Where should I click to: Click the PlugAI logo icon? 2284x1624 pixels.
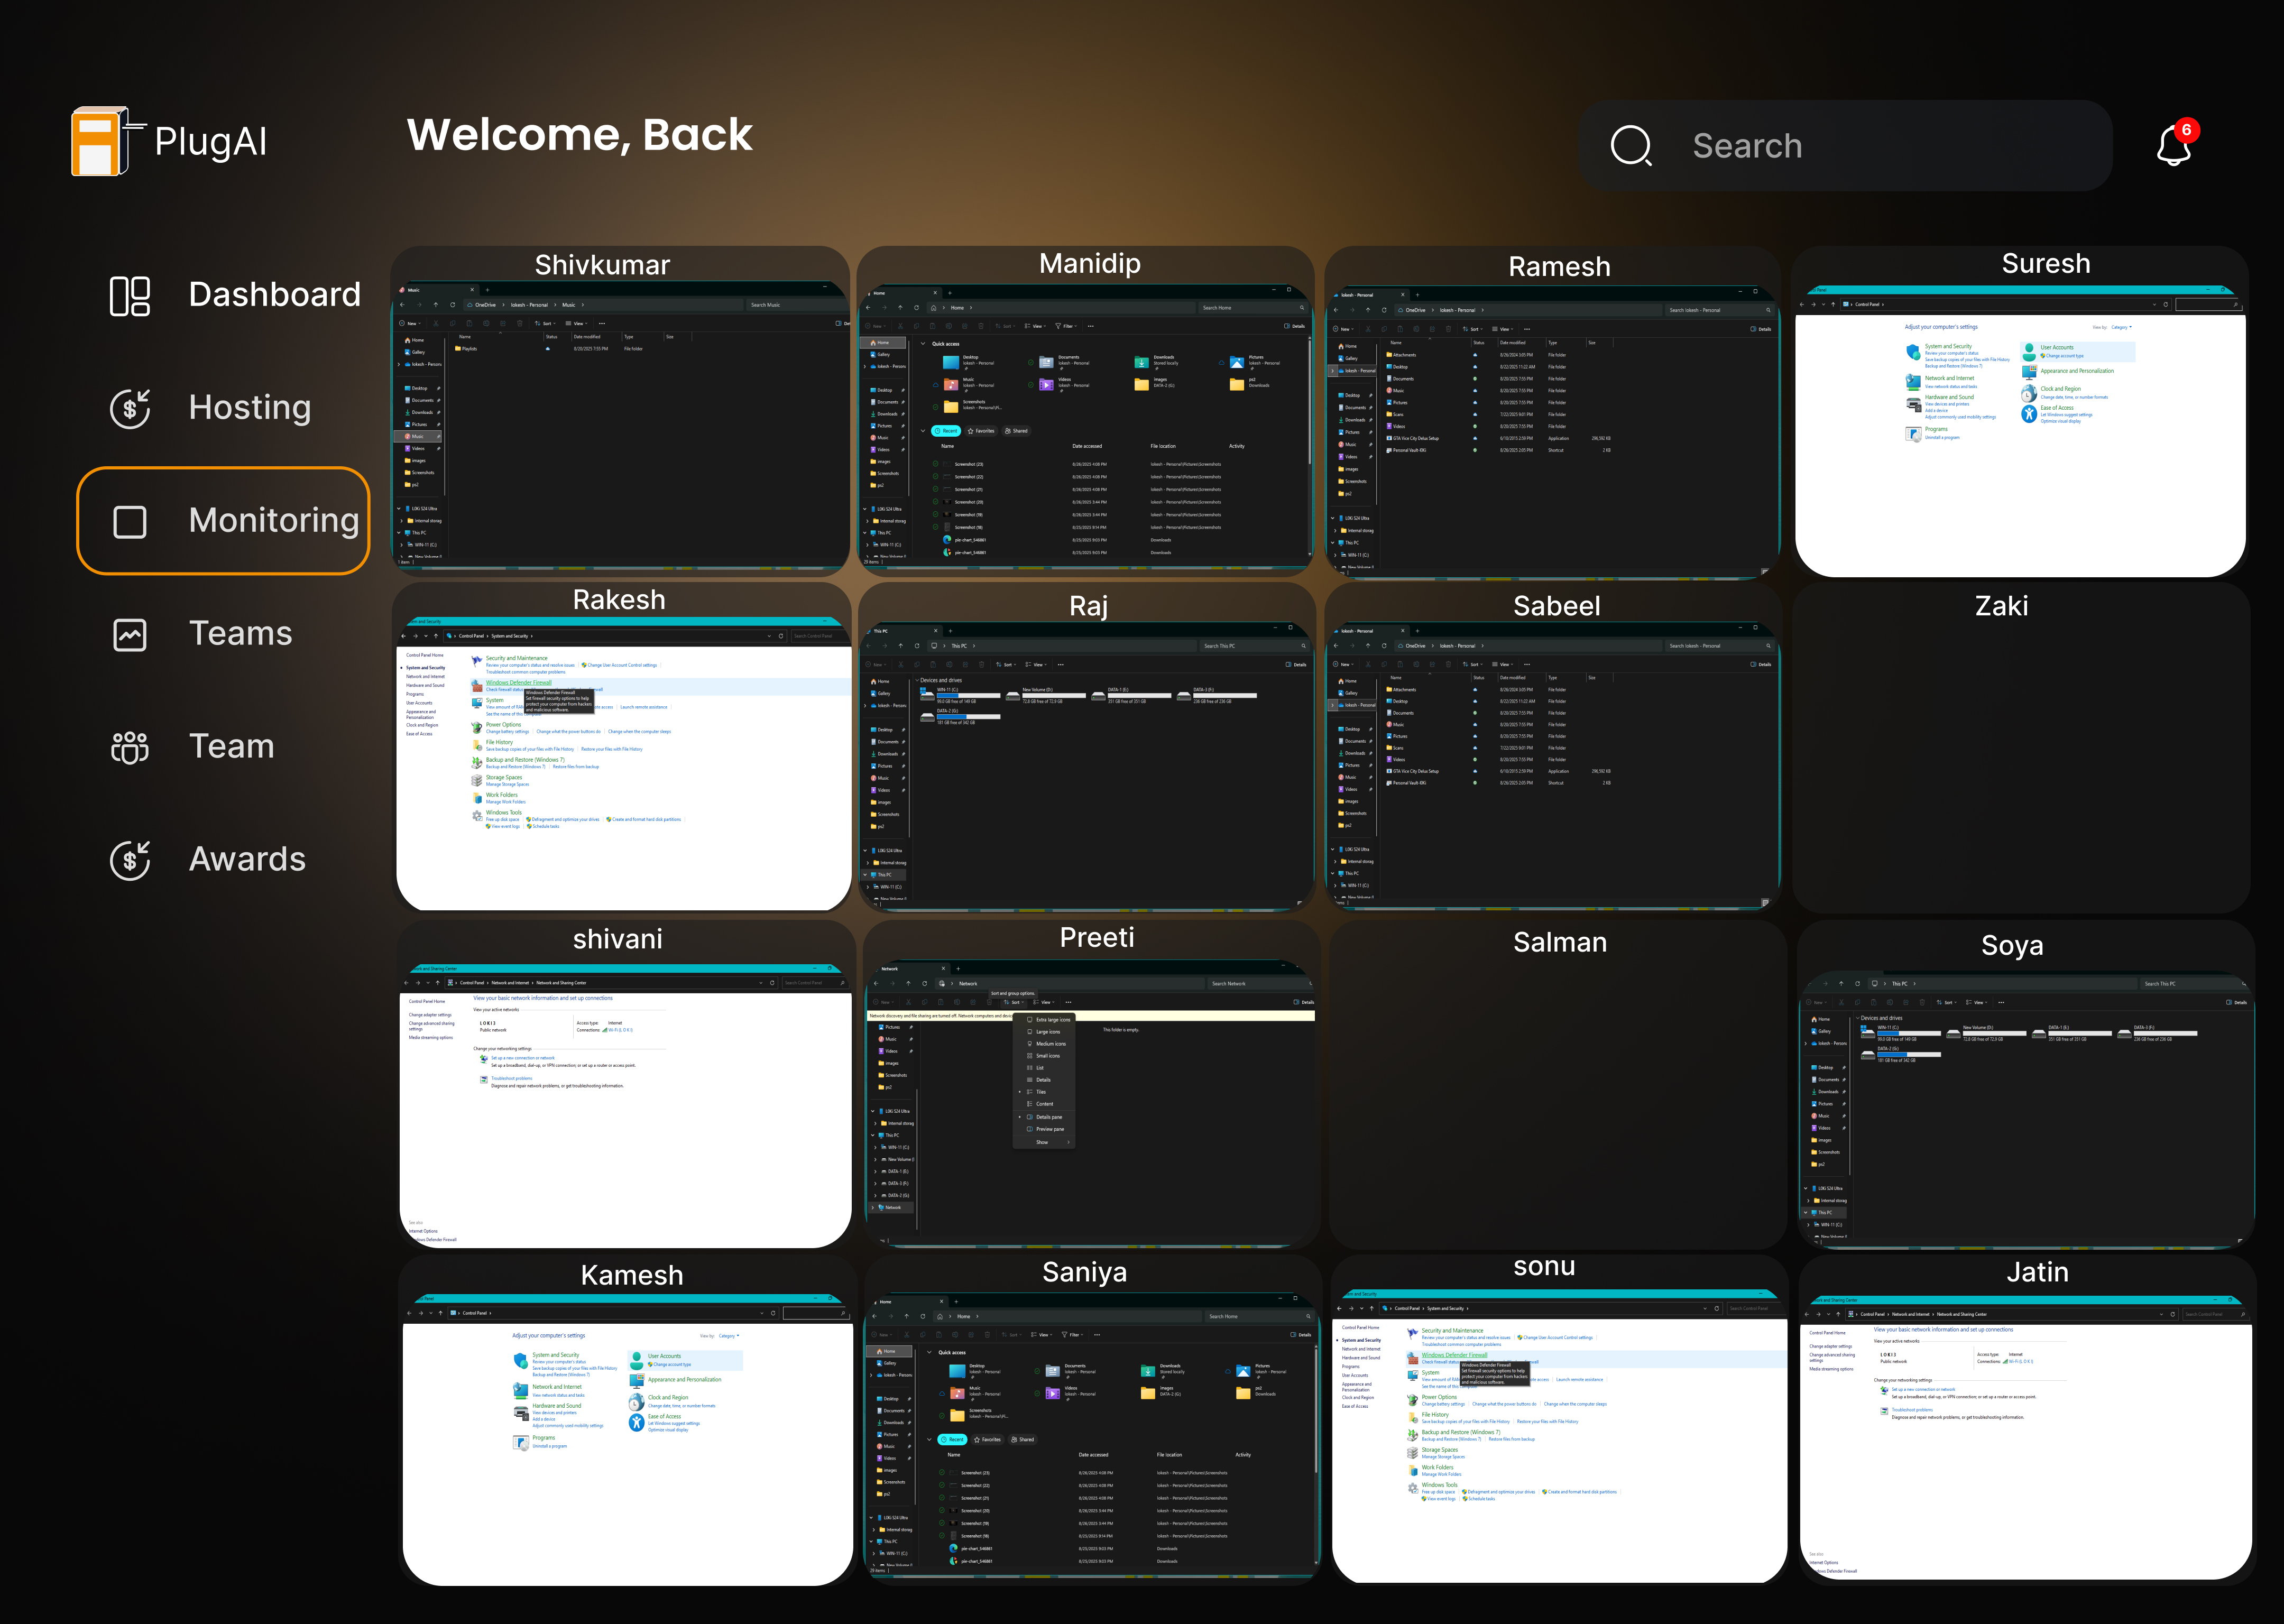101,141
